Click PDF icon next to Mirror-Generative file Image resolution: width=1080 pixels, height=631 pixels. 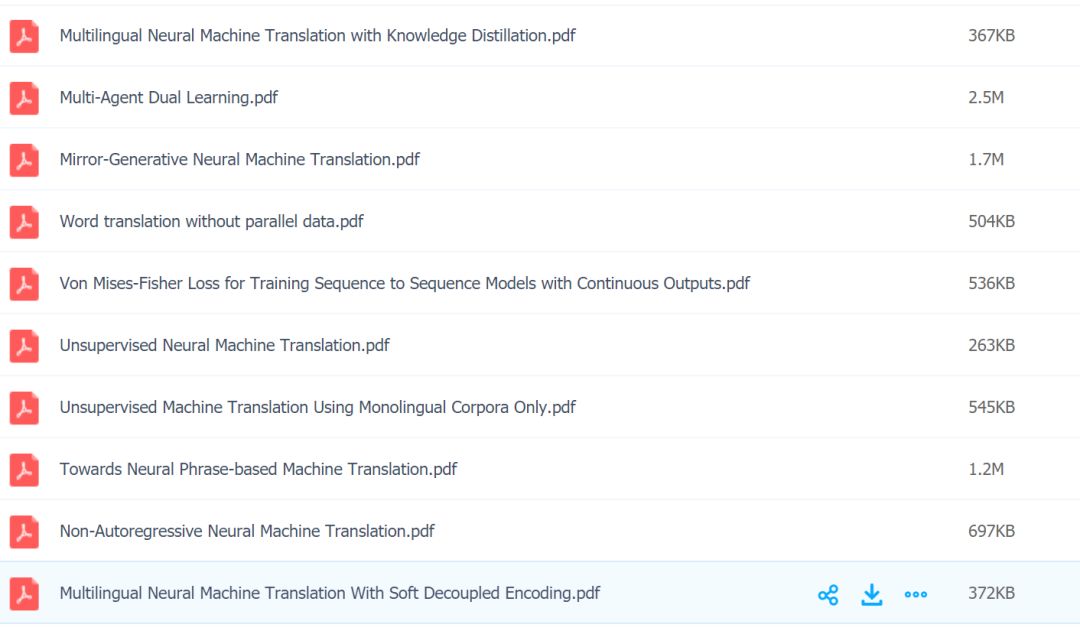coord(24,160)
